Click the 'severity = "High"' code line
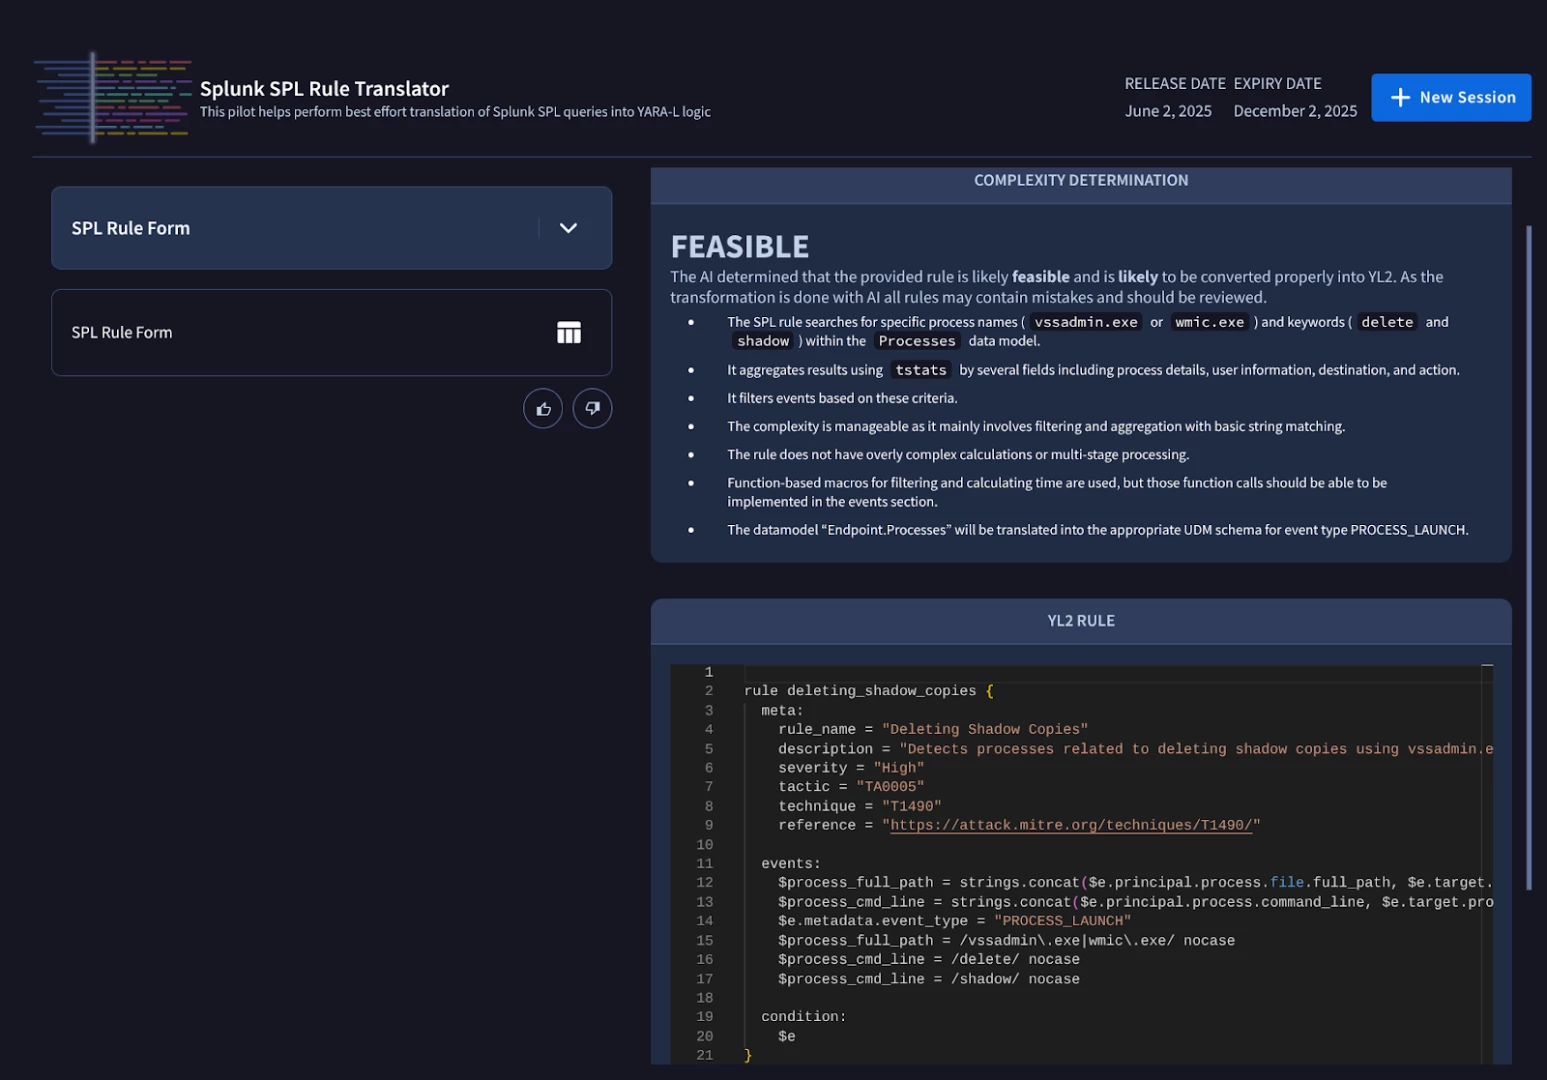 [851, 768]
